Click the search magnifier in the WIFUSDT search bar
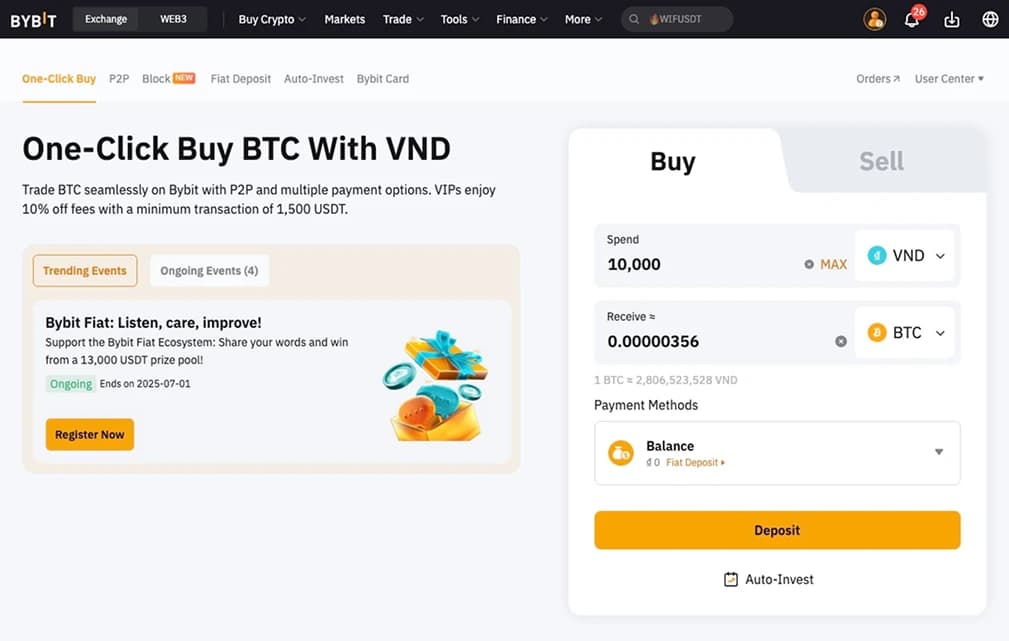 point(634,18)
